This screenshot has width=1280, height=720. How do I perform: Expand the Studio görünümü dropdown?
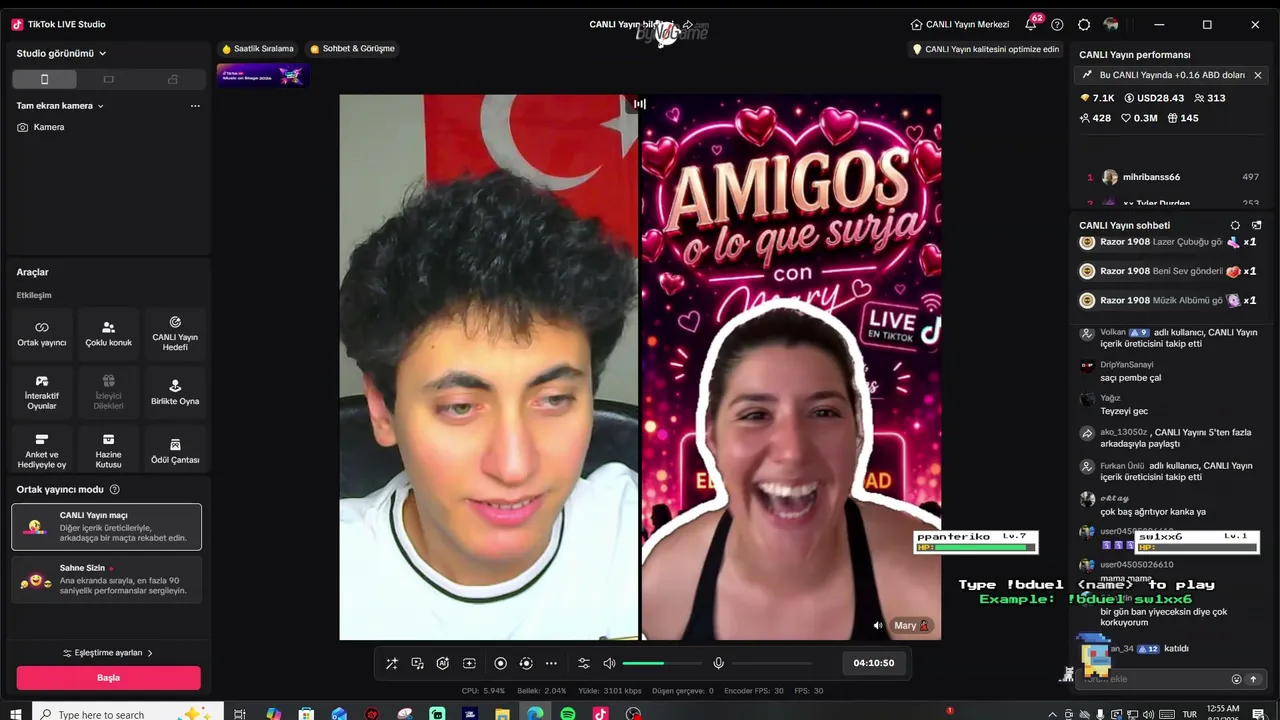[61, 53]
